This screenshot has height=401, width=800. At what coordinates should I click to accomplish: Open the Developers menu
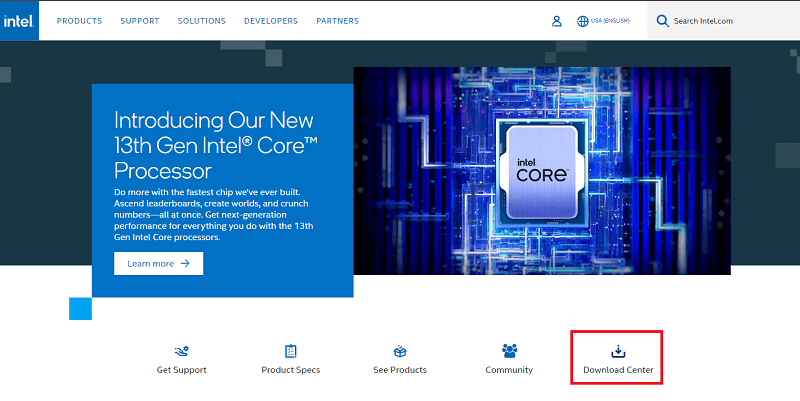click(x=271, y=21)
